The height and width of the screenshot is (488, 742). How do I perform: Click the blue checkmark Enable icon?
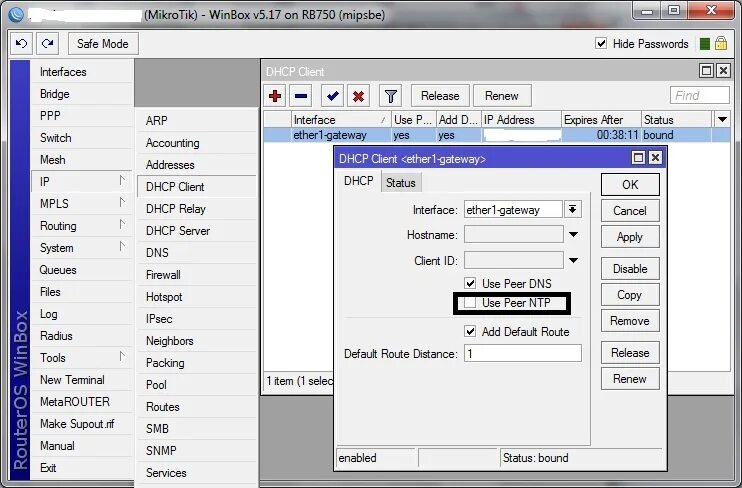click(332, 96)
